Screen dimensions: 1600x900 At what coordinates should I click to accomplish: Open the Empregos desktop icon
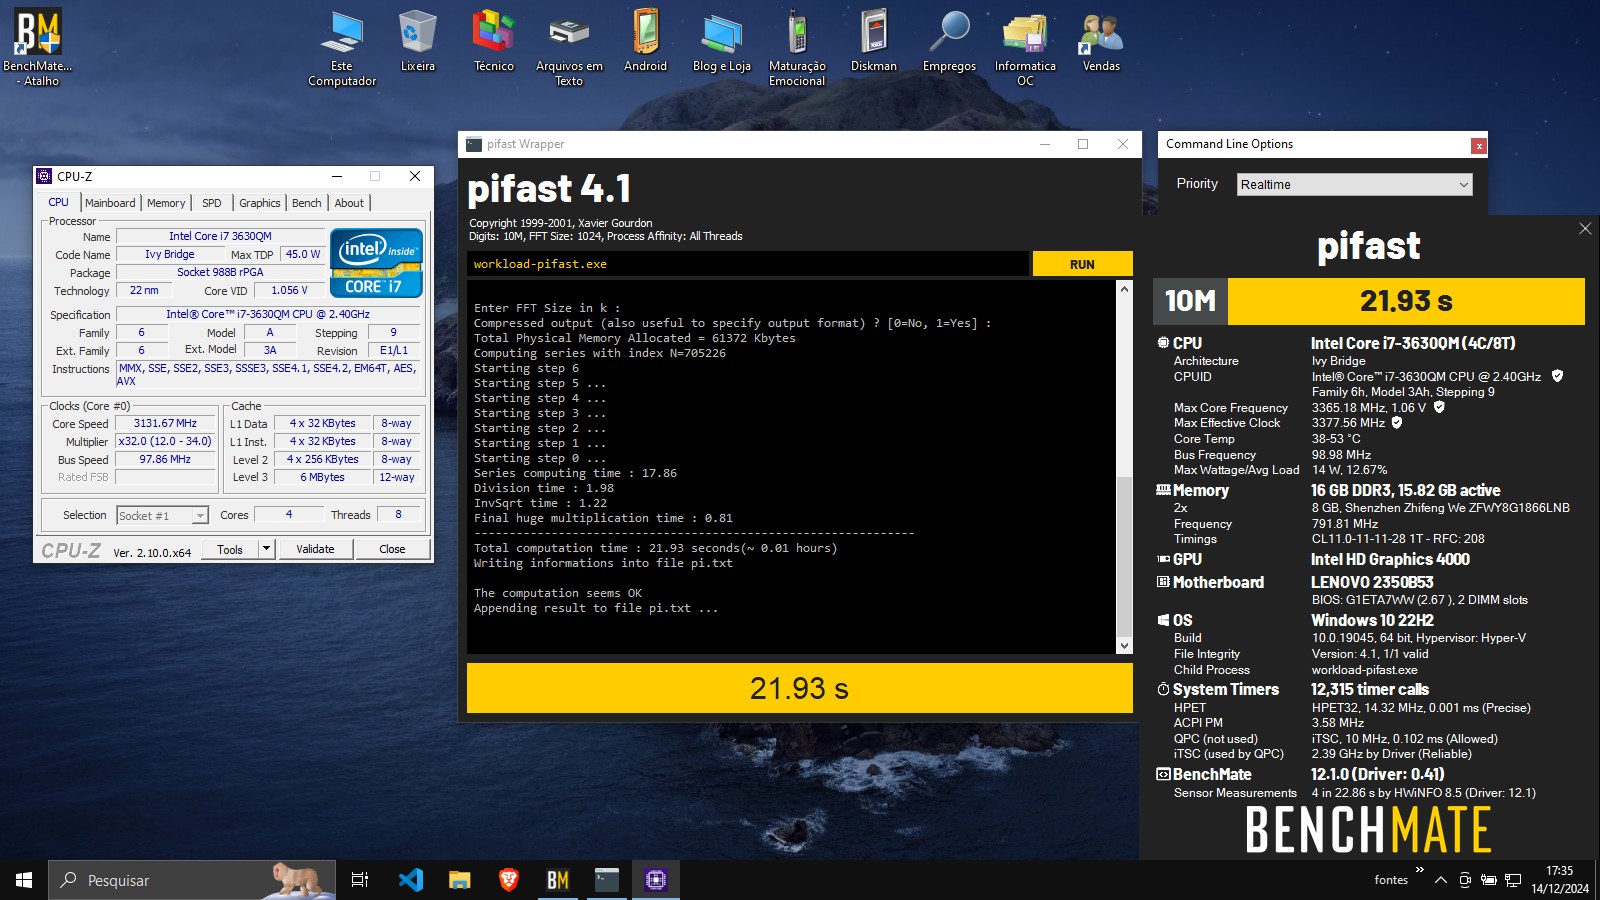point(949,40)
